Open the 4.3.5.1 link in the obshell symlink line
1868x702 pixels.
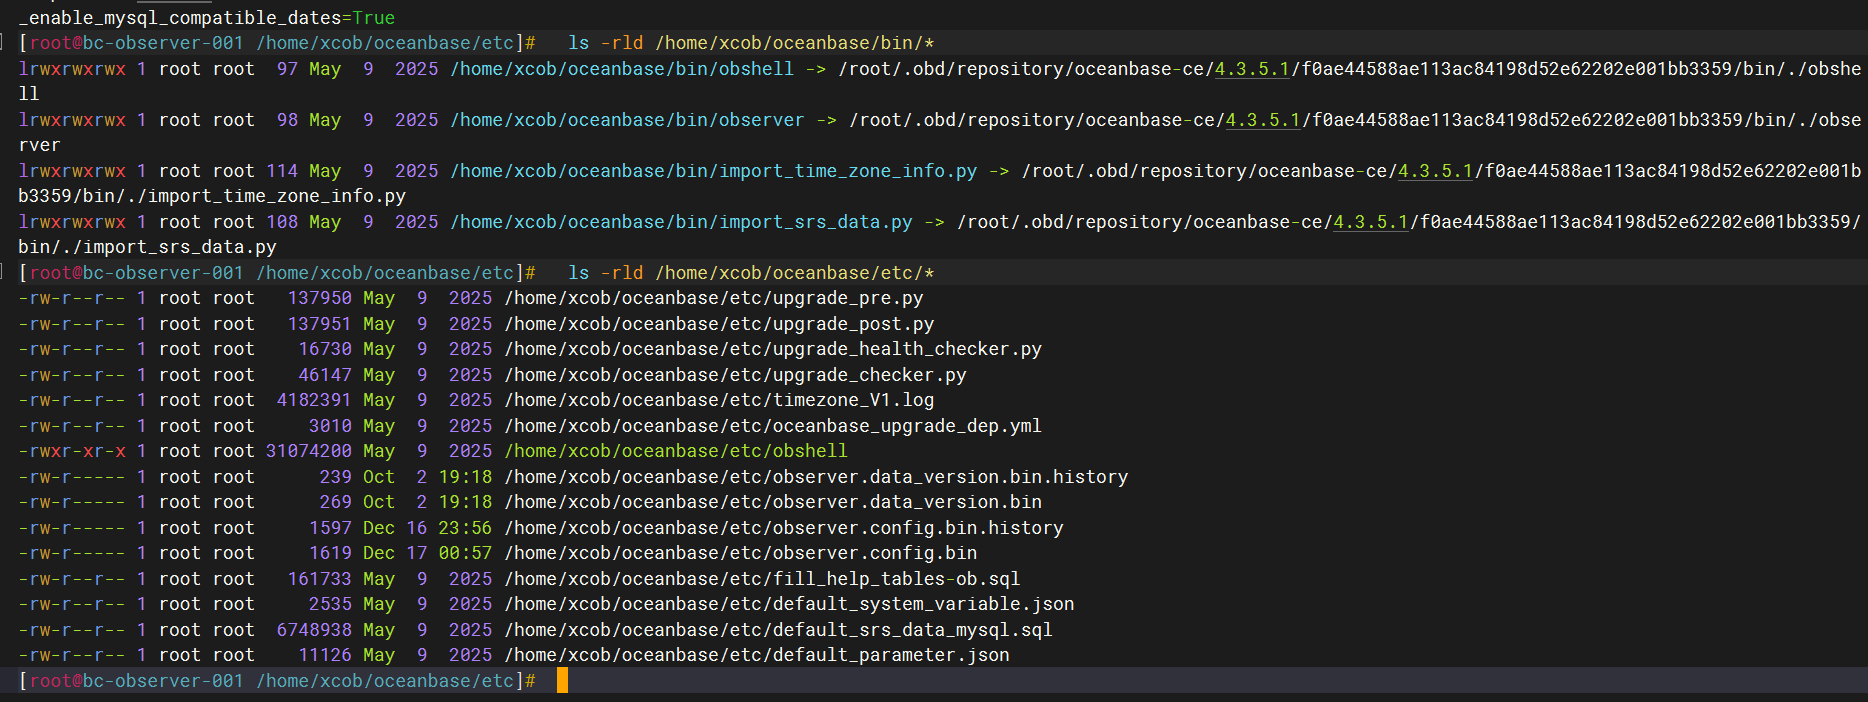1251,69
